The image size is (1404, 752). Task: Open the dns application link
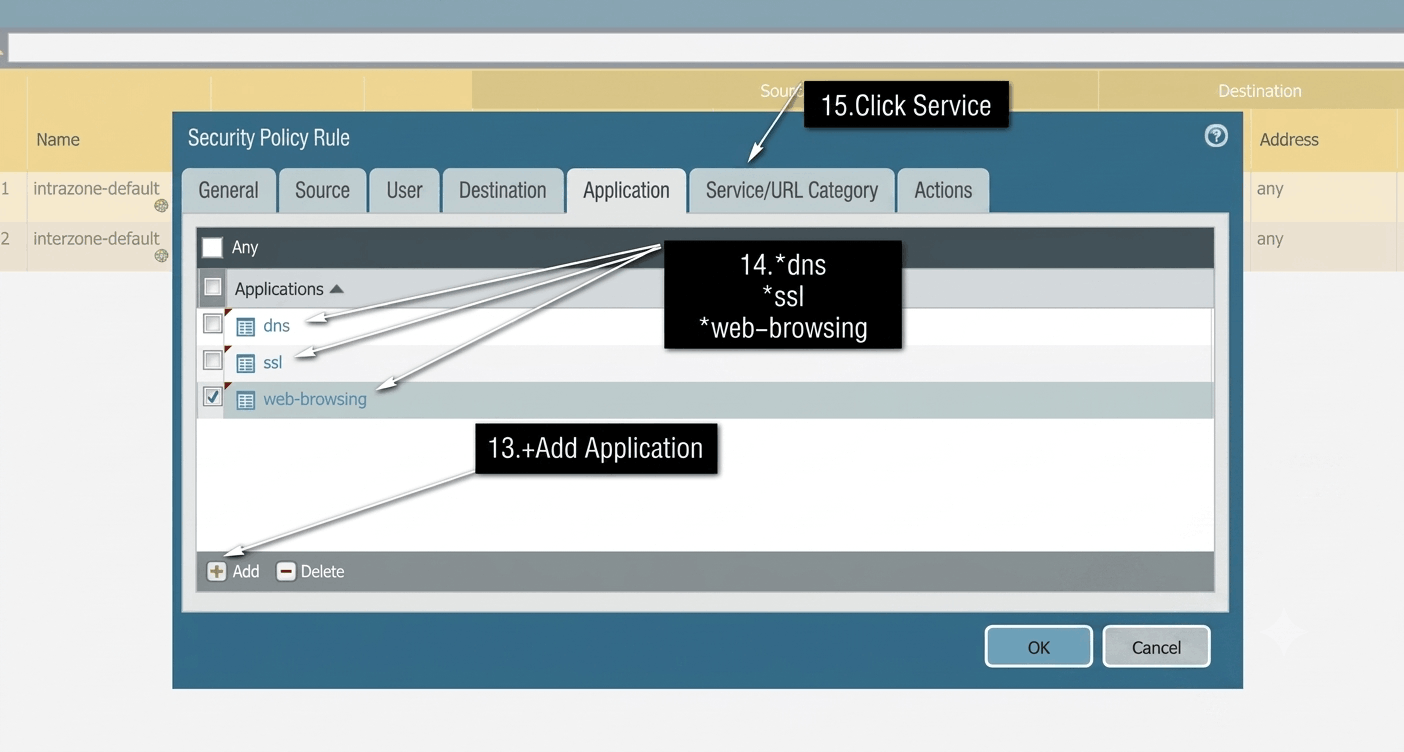click(x=276, y=326)
